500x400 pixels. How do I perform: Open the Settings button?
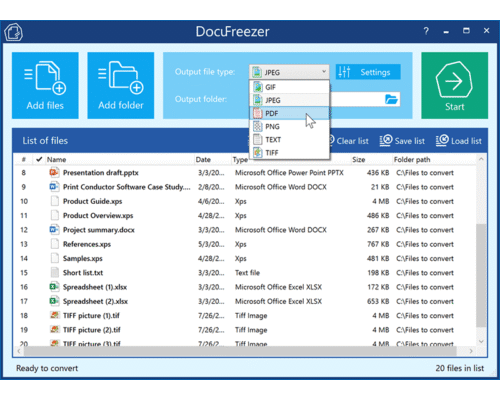point(368,72)
